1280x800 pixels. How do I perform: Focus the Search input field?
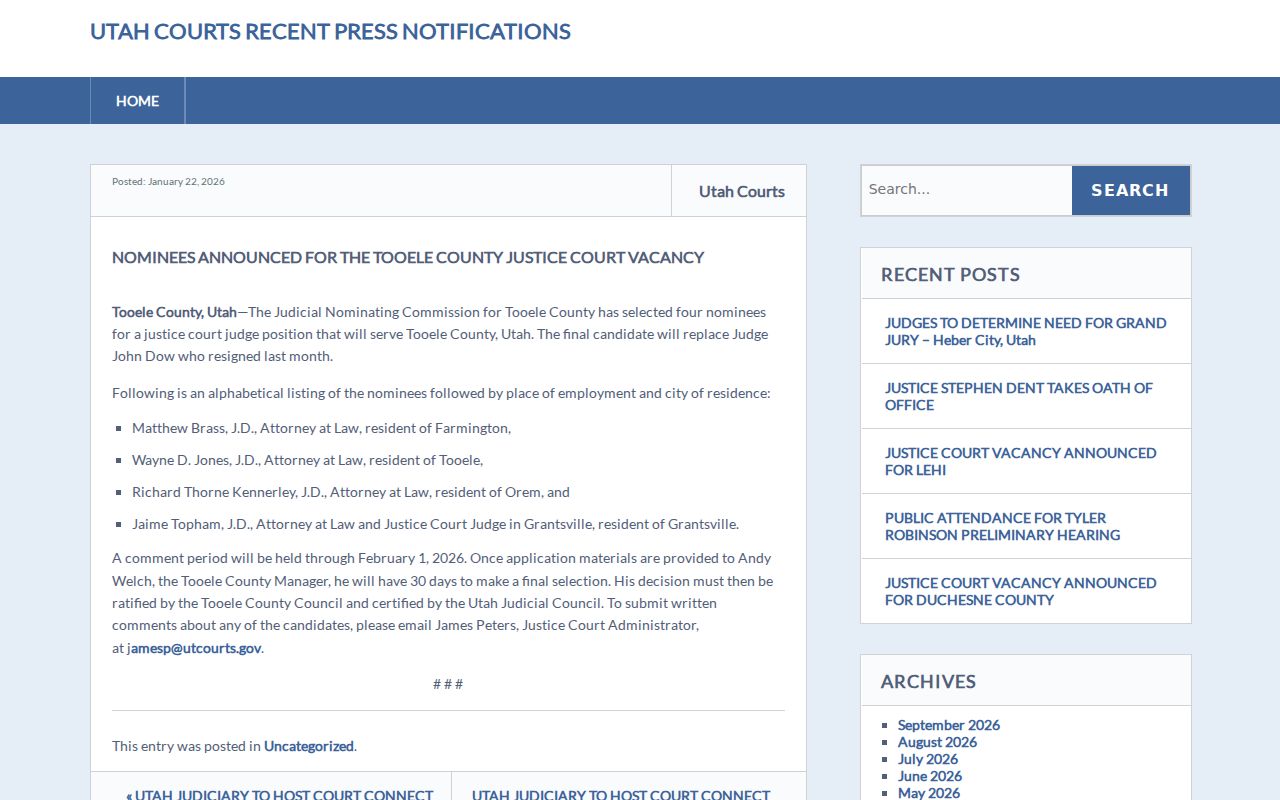(x=966, y=190)
